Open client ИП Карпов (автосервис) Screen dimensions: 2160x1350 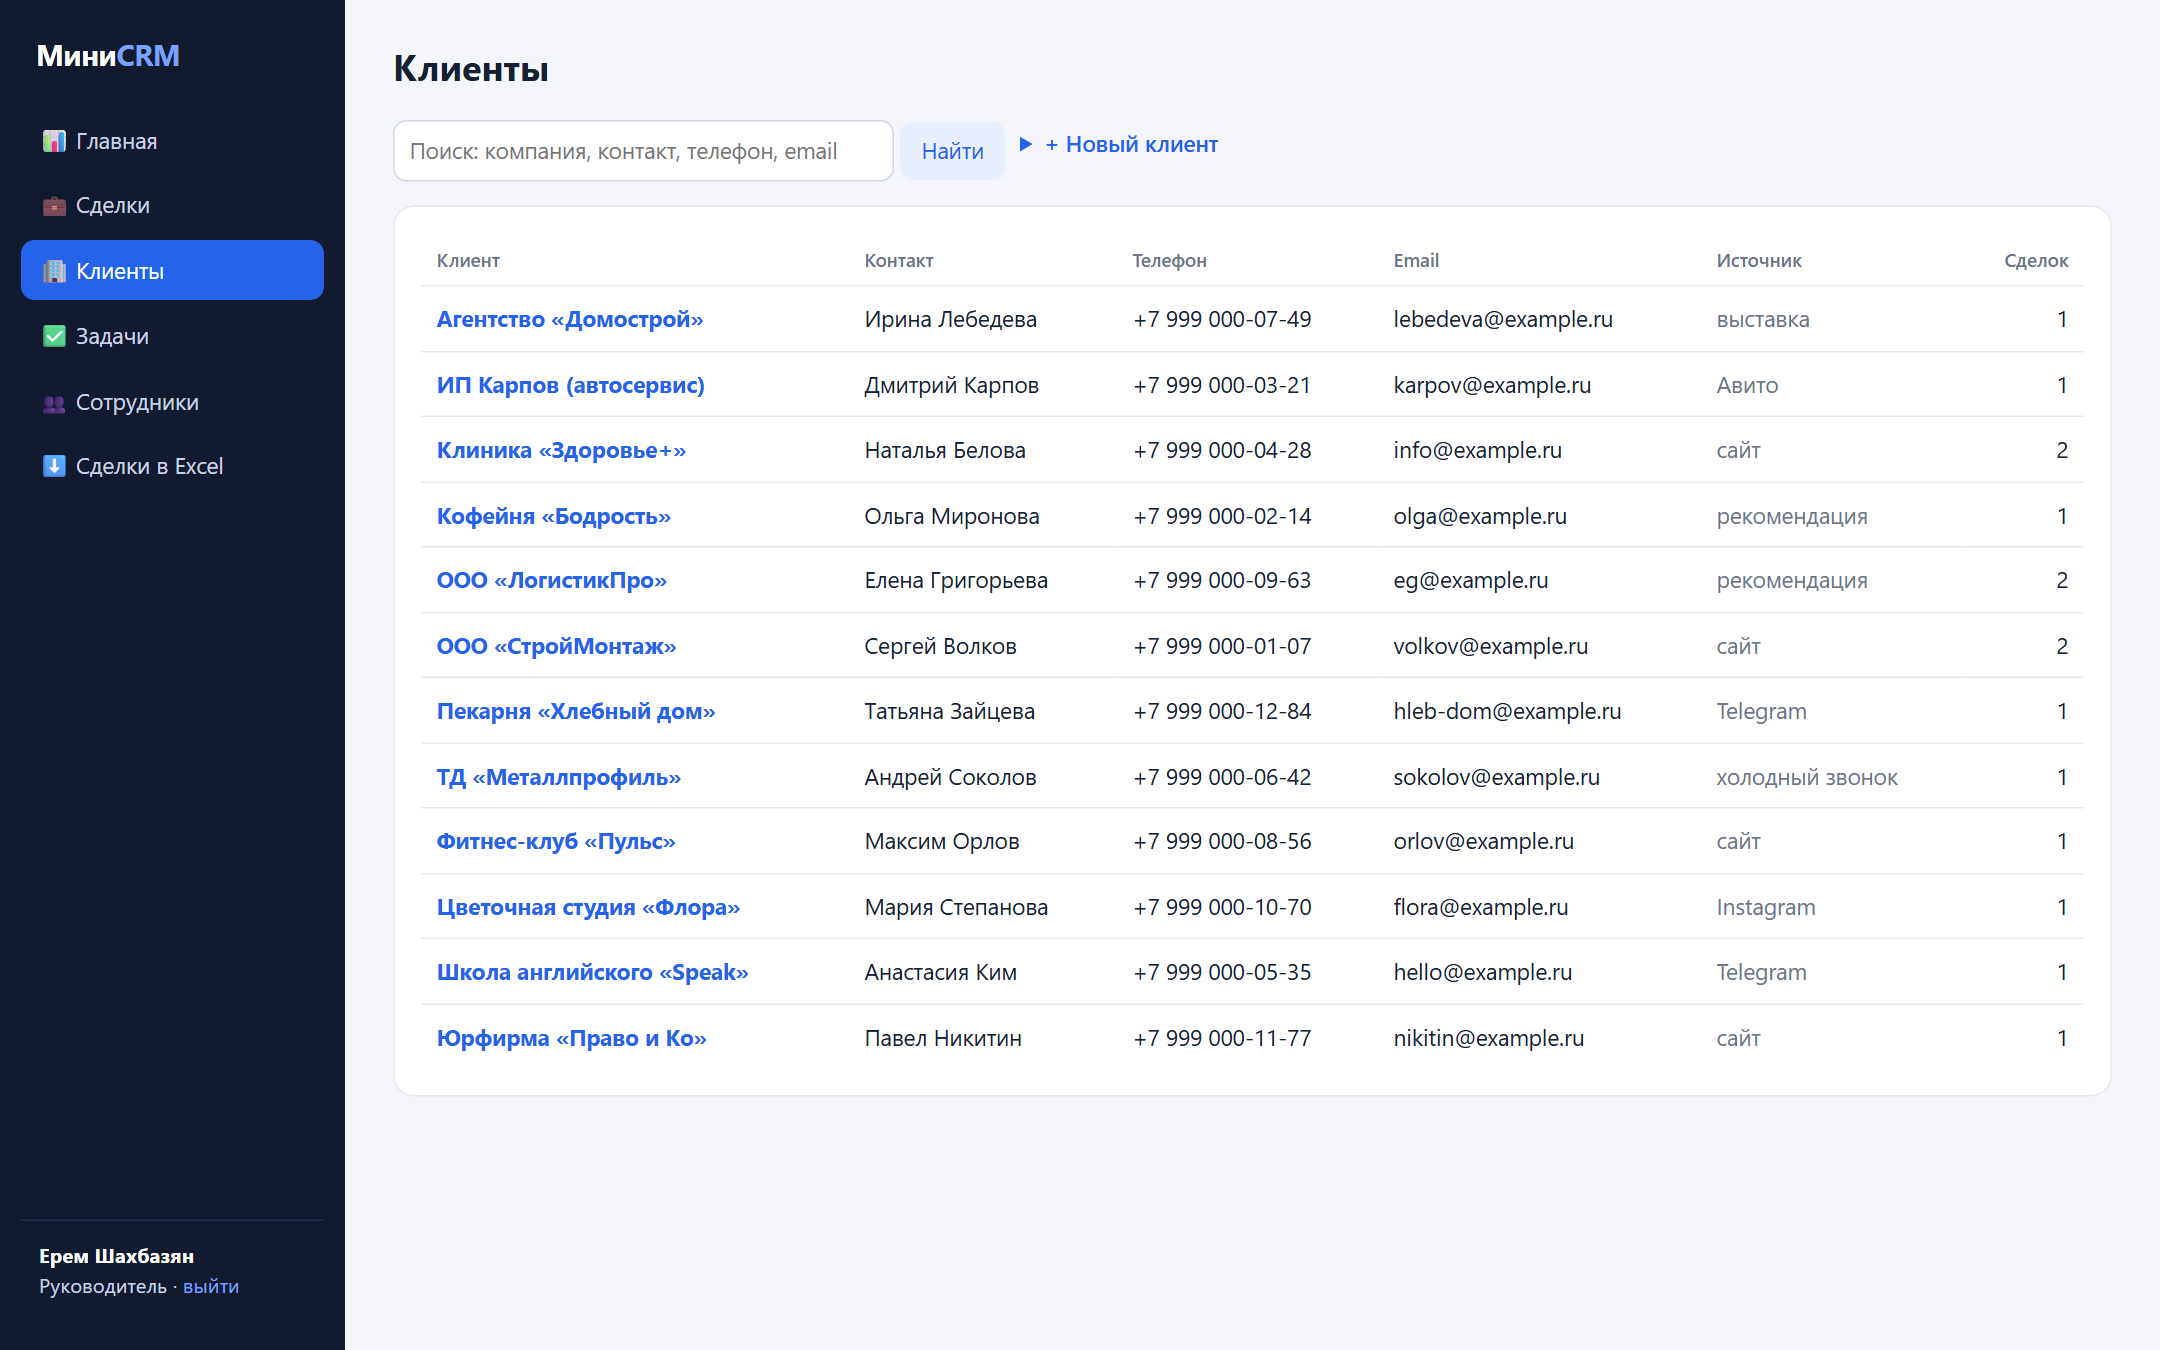571,385
